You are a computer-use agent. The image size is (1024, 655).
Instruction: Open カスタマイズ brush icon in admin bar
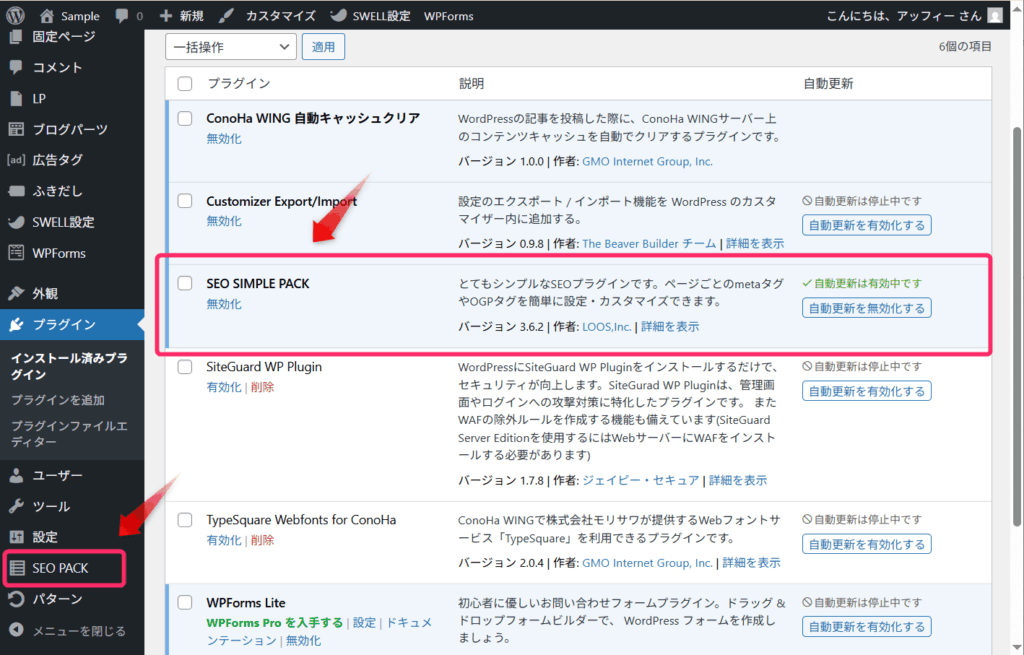(226, 16)
